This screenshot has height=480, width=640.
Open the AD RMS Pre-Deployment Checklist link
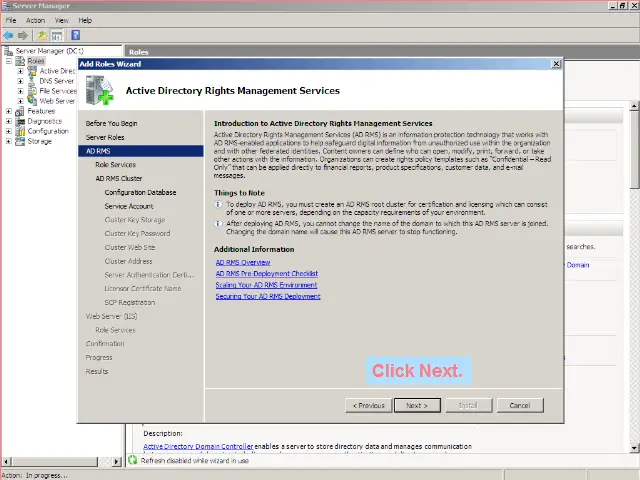[267, 273]
